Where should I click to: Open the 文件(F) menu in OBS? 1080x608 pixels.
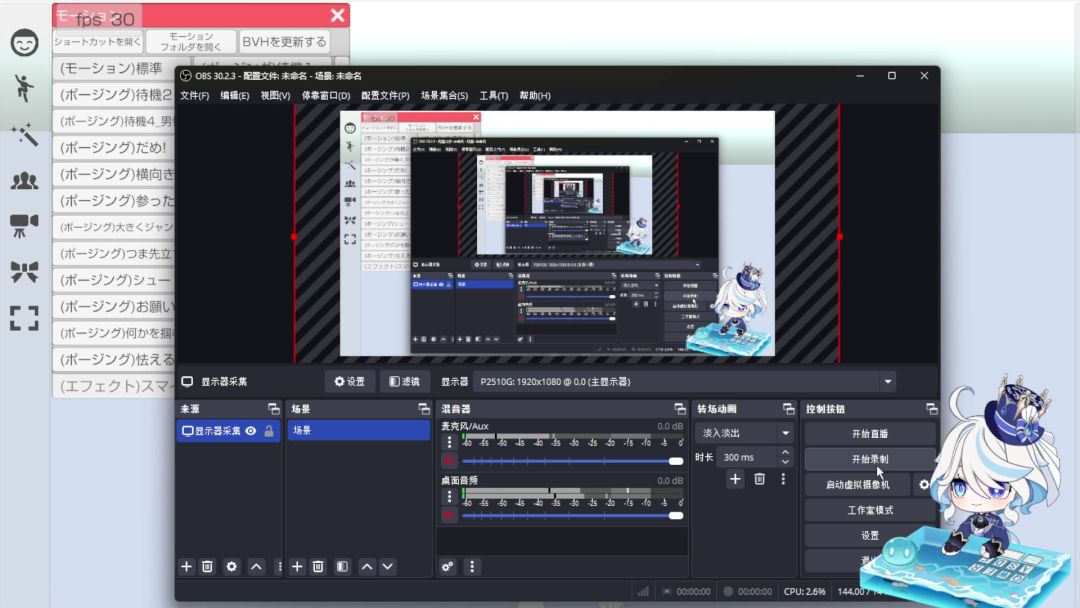pos(194,96)
